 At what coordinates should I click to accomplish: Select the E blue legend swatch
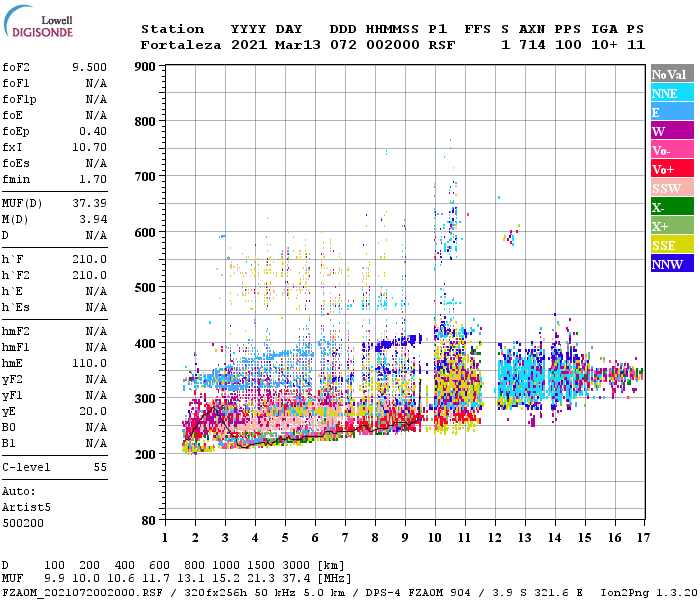pyautogui.click(x=672, y=112)
